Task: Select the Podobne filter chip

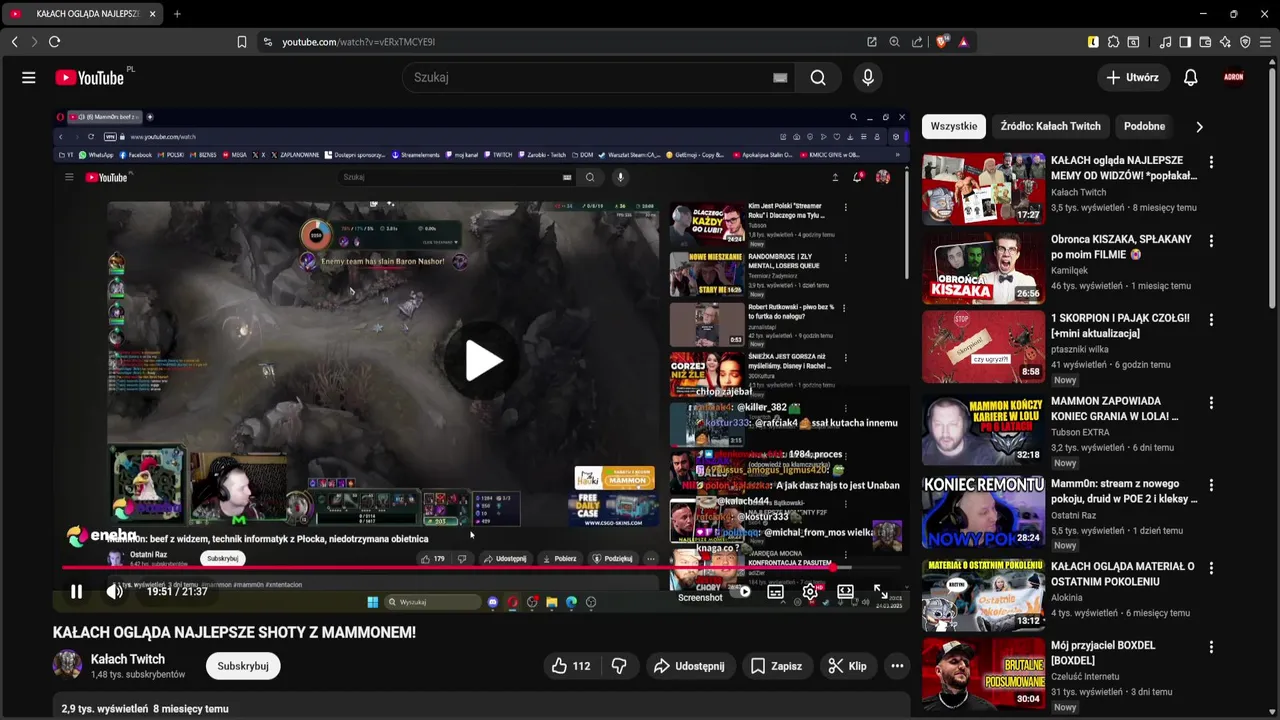Action: pos(1144,126)
